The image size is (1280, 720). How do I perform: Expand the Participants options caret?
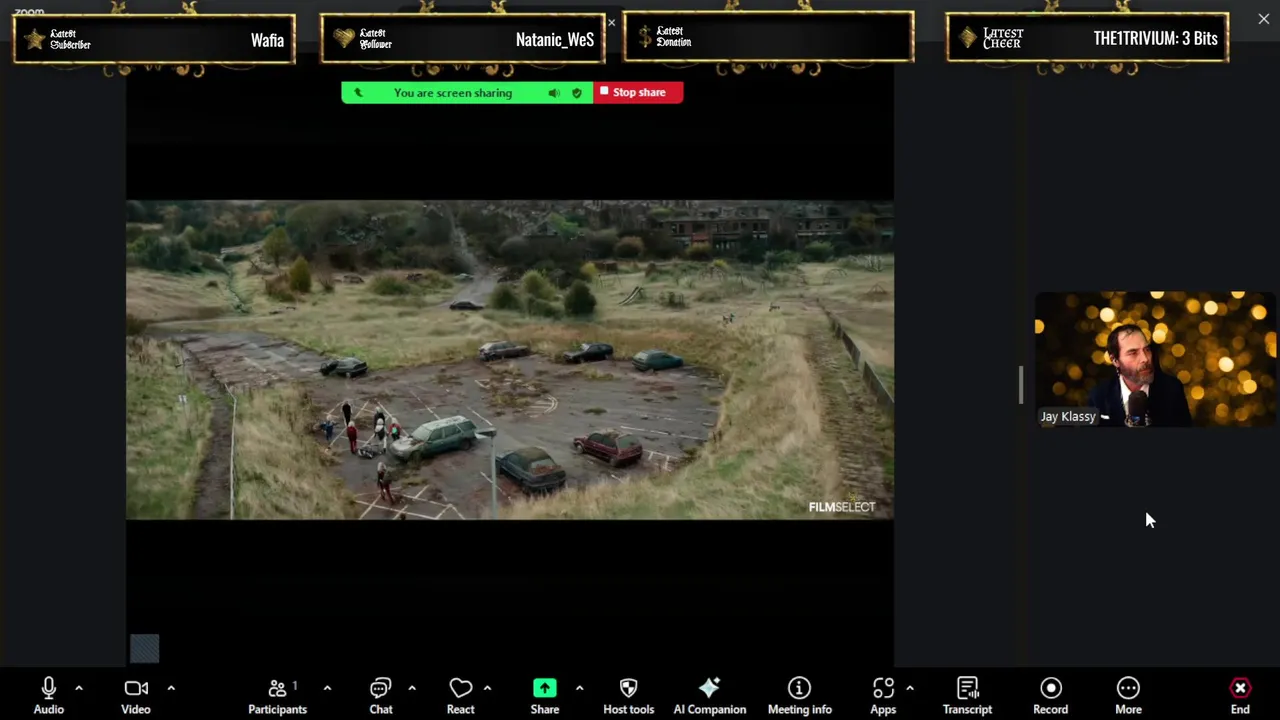point(327,688)
